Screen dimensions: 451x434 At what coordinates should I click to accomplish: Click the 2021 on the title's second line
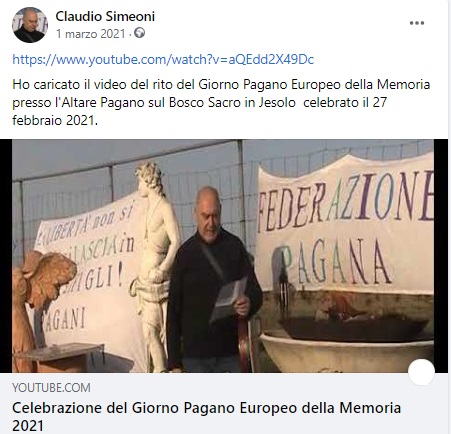tap(28, 426)
